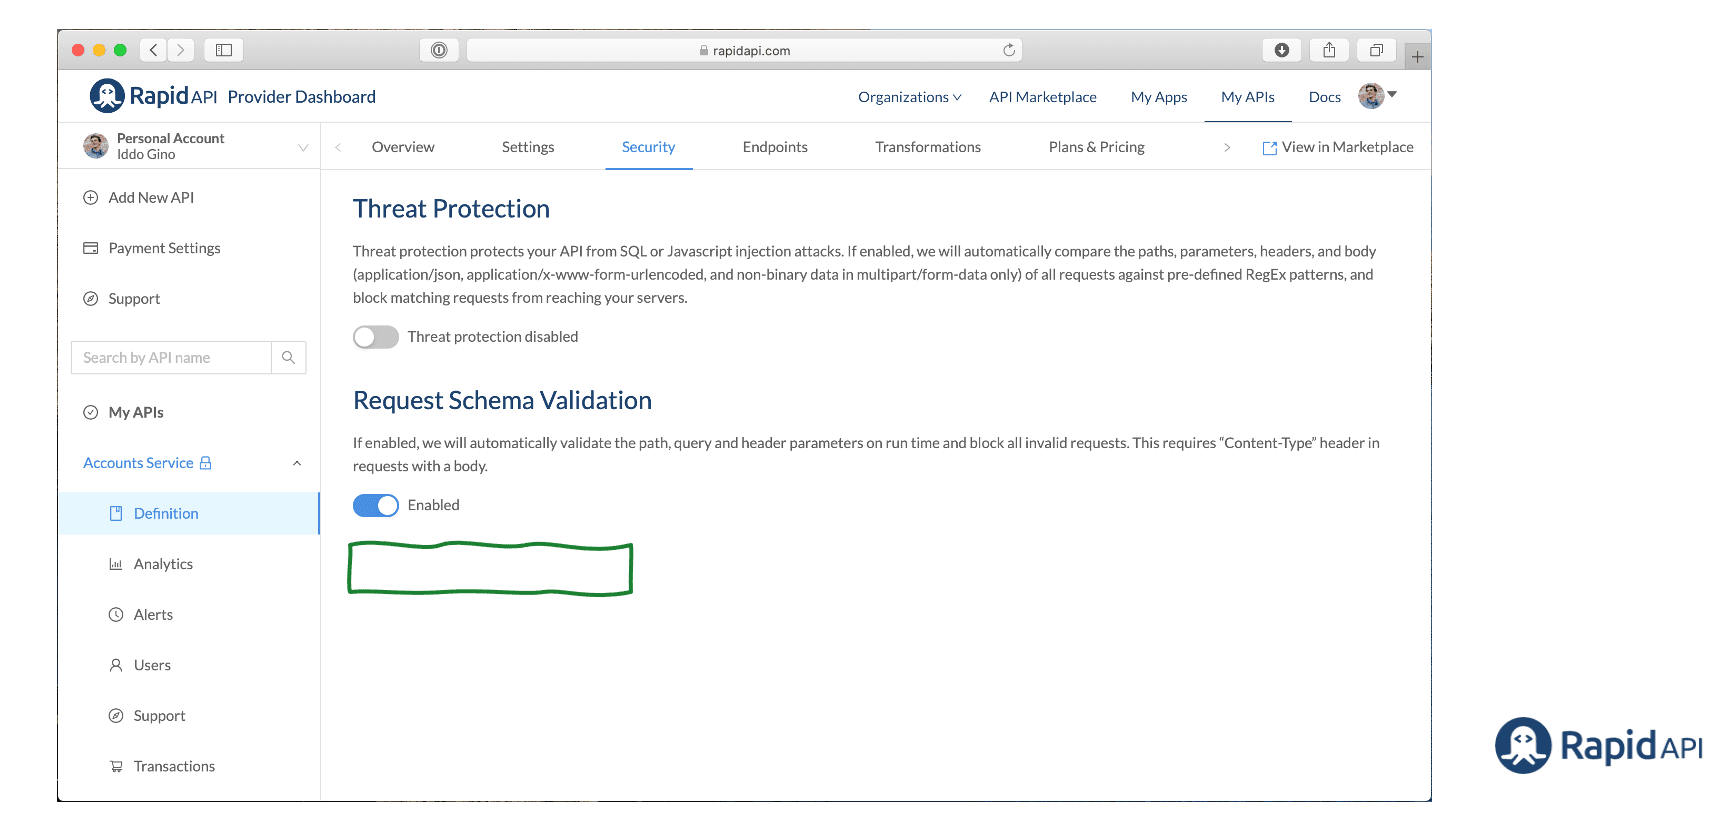The width and height of the screenshot is (1718, 816).
Task: Click the Safari share icon
Action: tap(1329, 50)
